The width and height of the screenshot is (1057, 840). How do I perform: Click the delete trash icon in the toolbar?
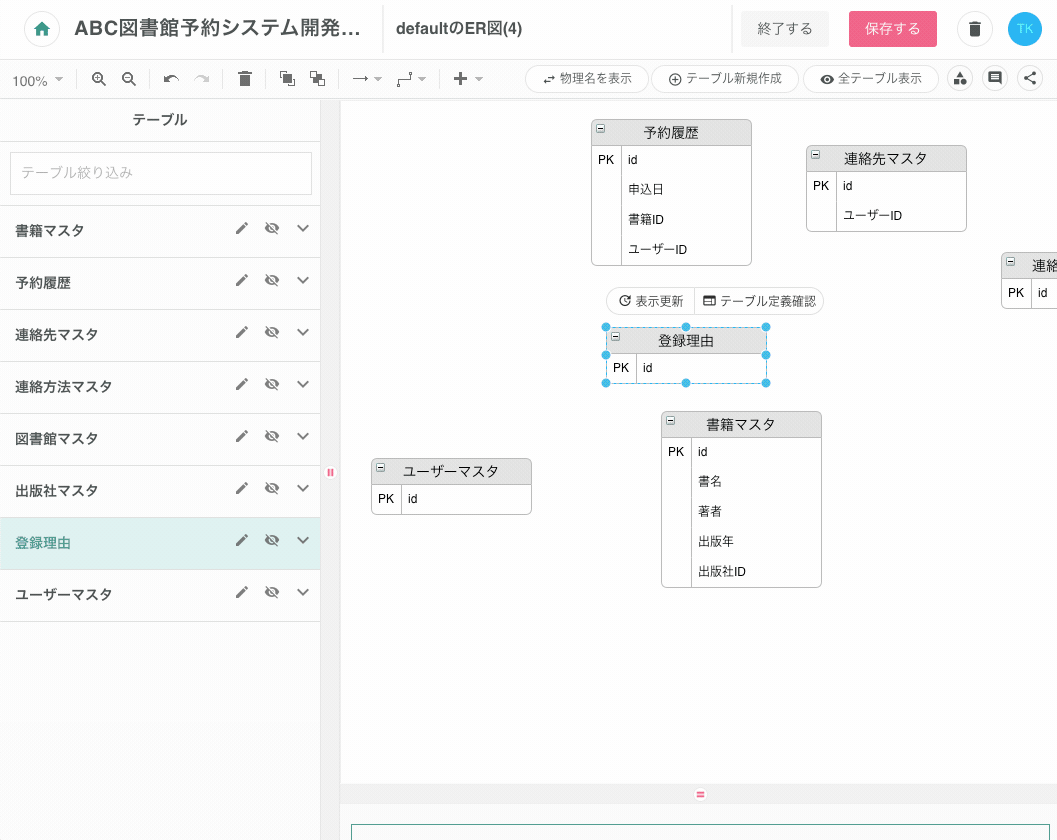[x=244, y=78]
